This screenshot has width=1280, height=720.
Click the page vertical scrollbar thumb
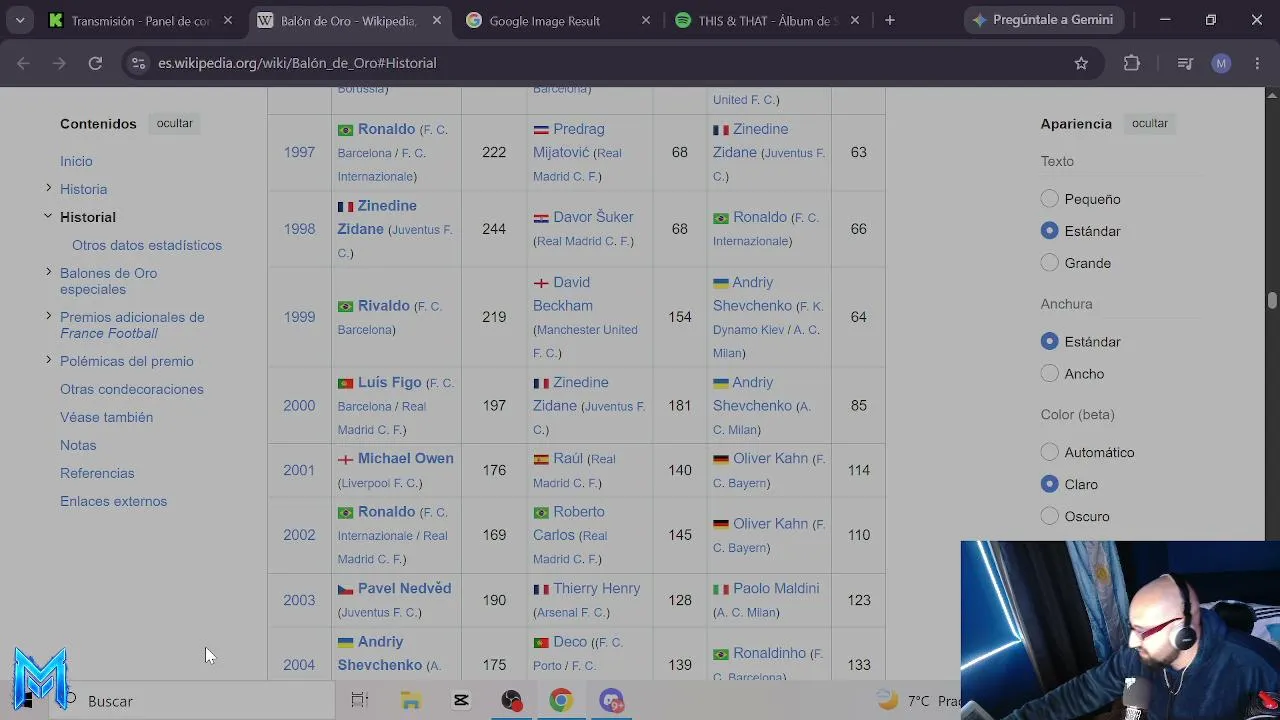click(x=1272, y=300)
